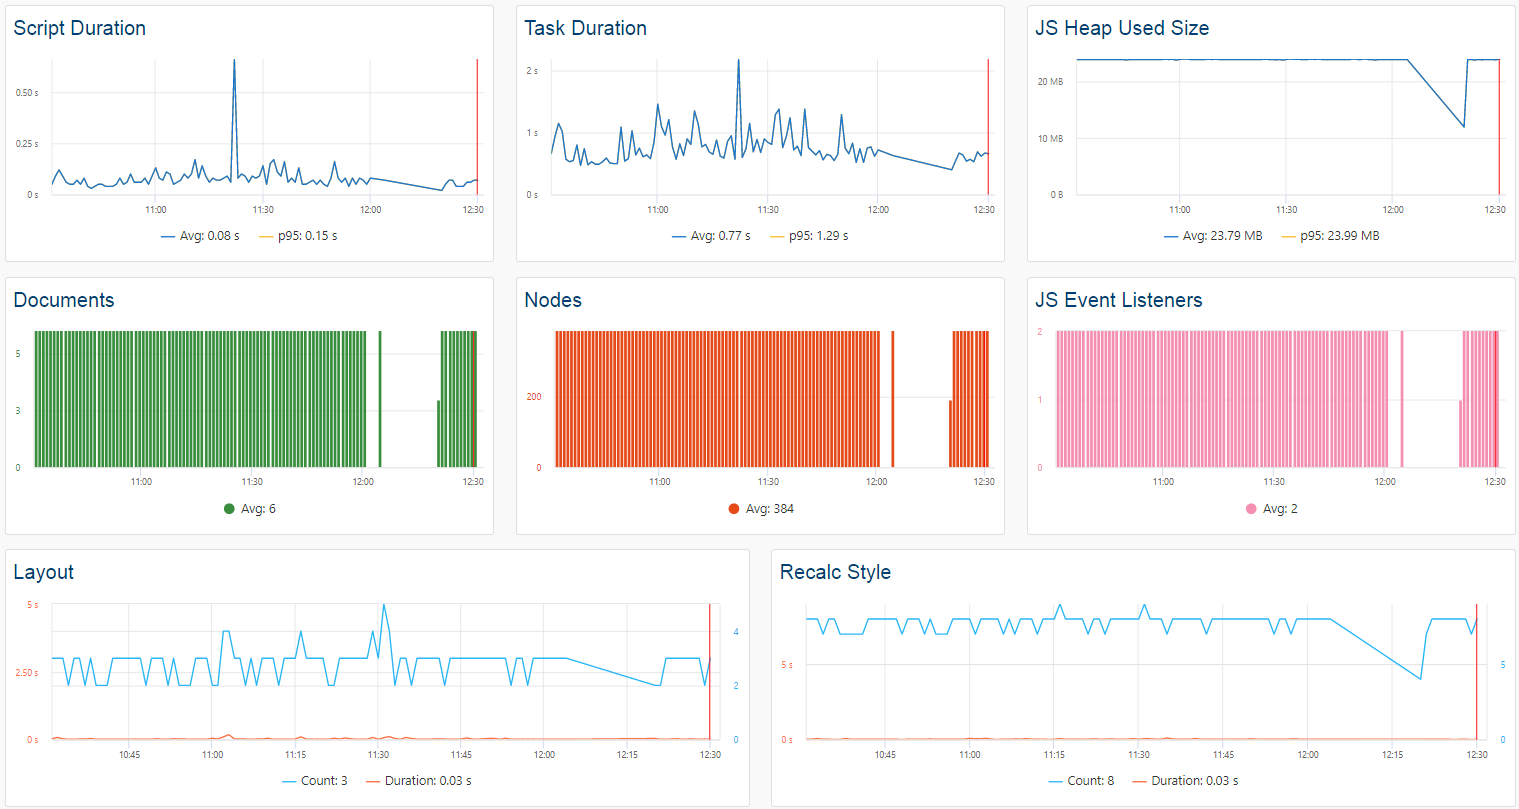
Task: Click the Recalc Style panel heading
Action: [x=835, y=572]
